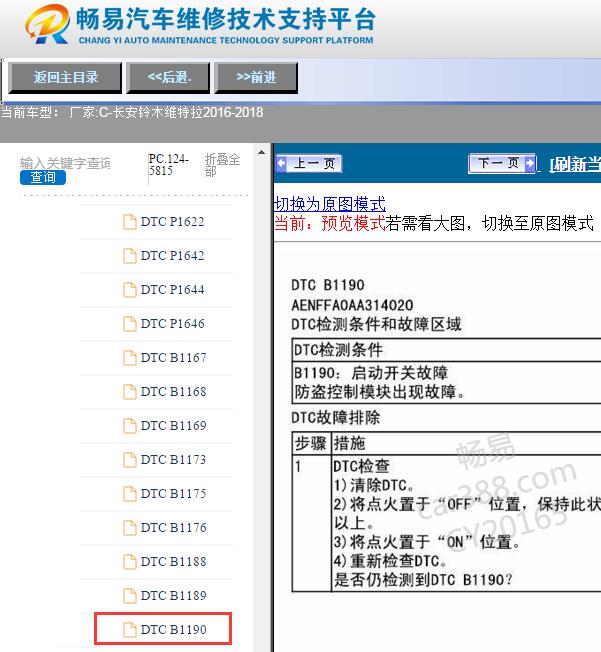Click the 'DTC B1190' document heading
Viewport: 601px width, 652px height.
point(328,285)
